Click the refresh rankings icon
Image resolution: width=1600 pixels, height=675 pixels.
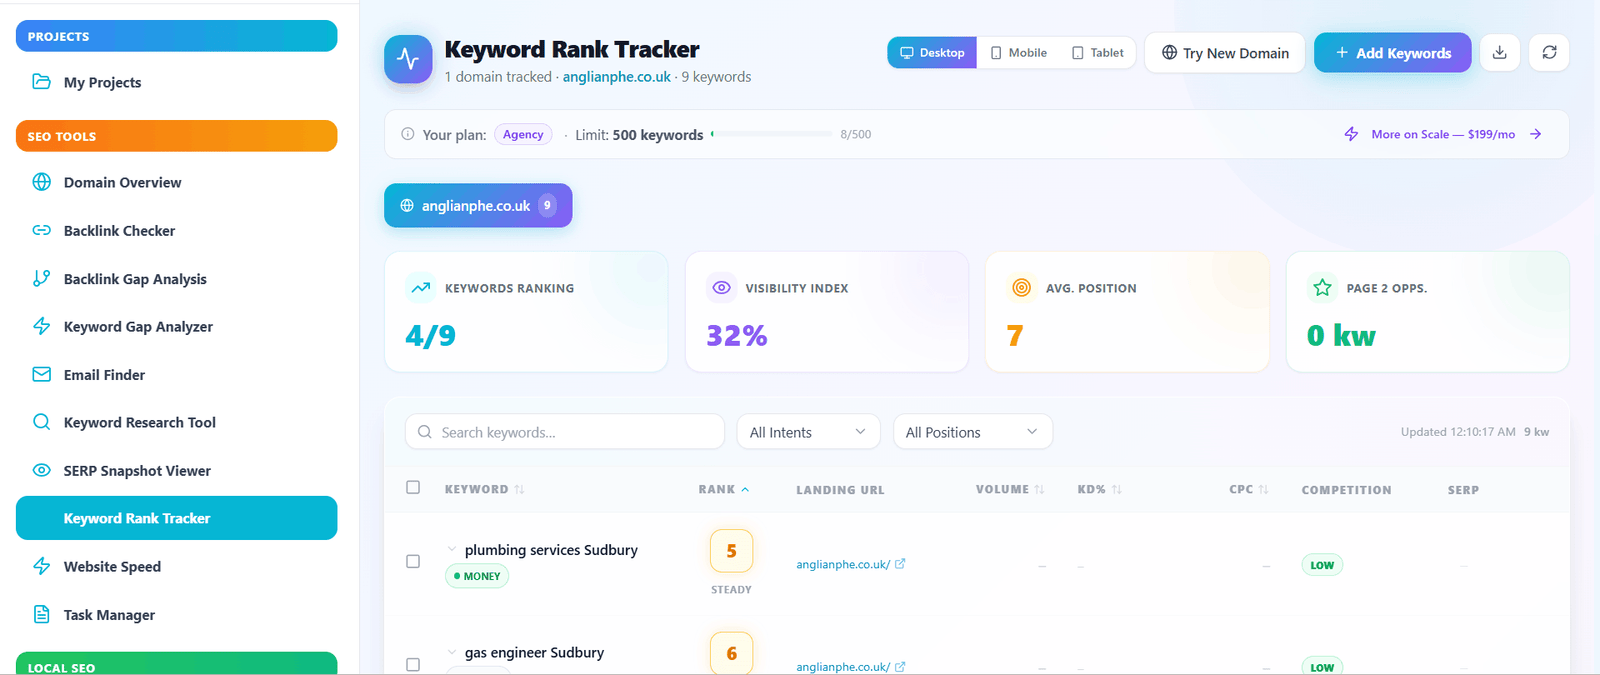point(1549,53)
